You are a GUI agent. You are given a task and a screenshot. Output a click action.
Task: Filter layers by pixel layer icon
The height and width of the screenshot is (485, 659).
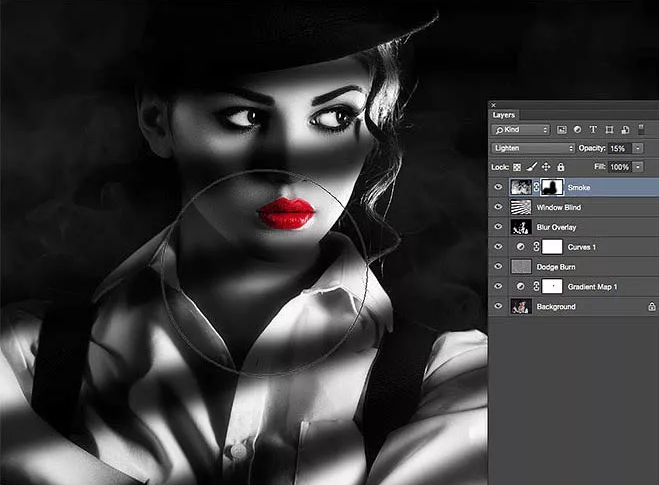[562, 130]
